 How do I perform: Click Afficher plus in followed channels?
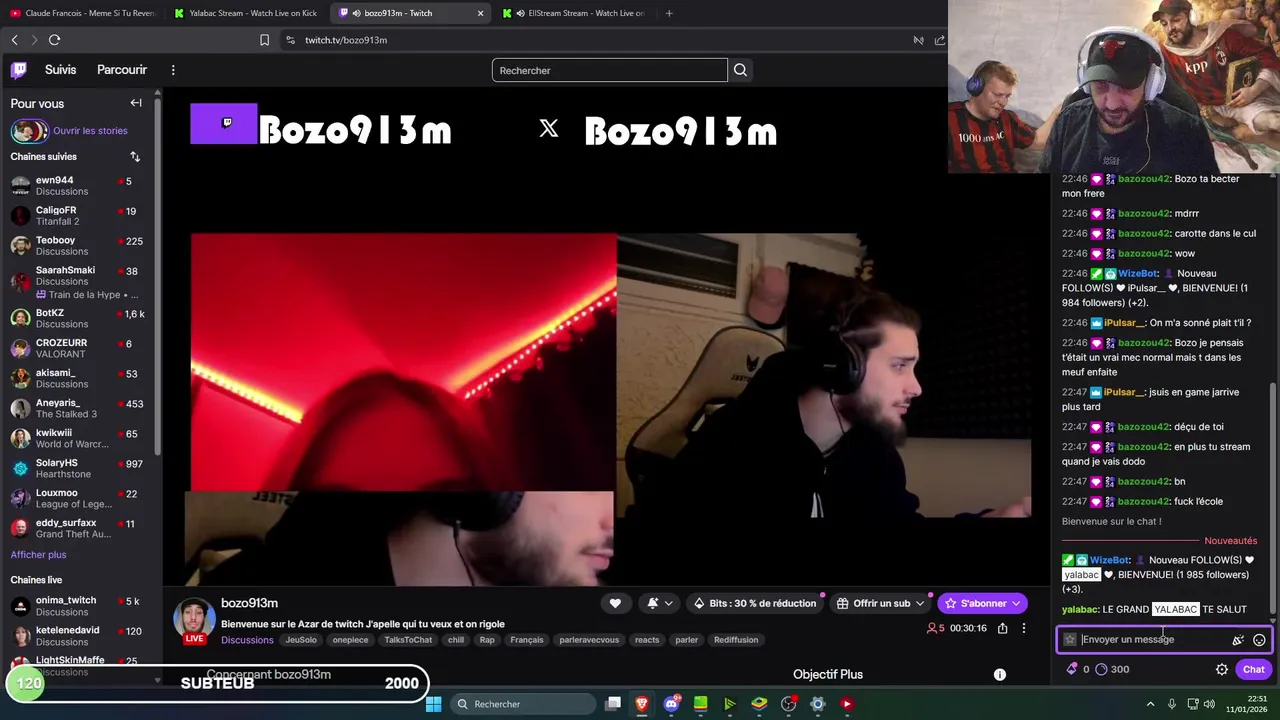click(x=38, y=555)
